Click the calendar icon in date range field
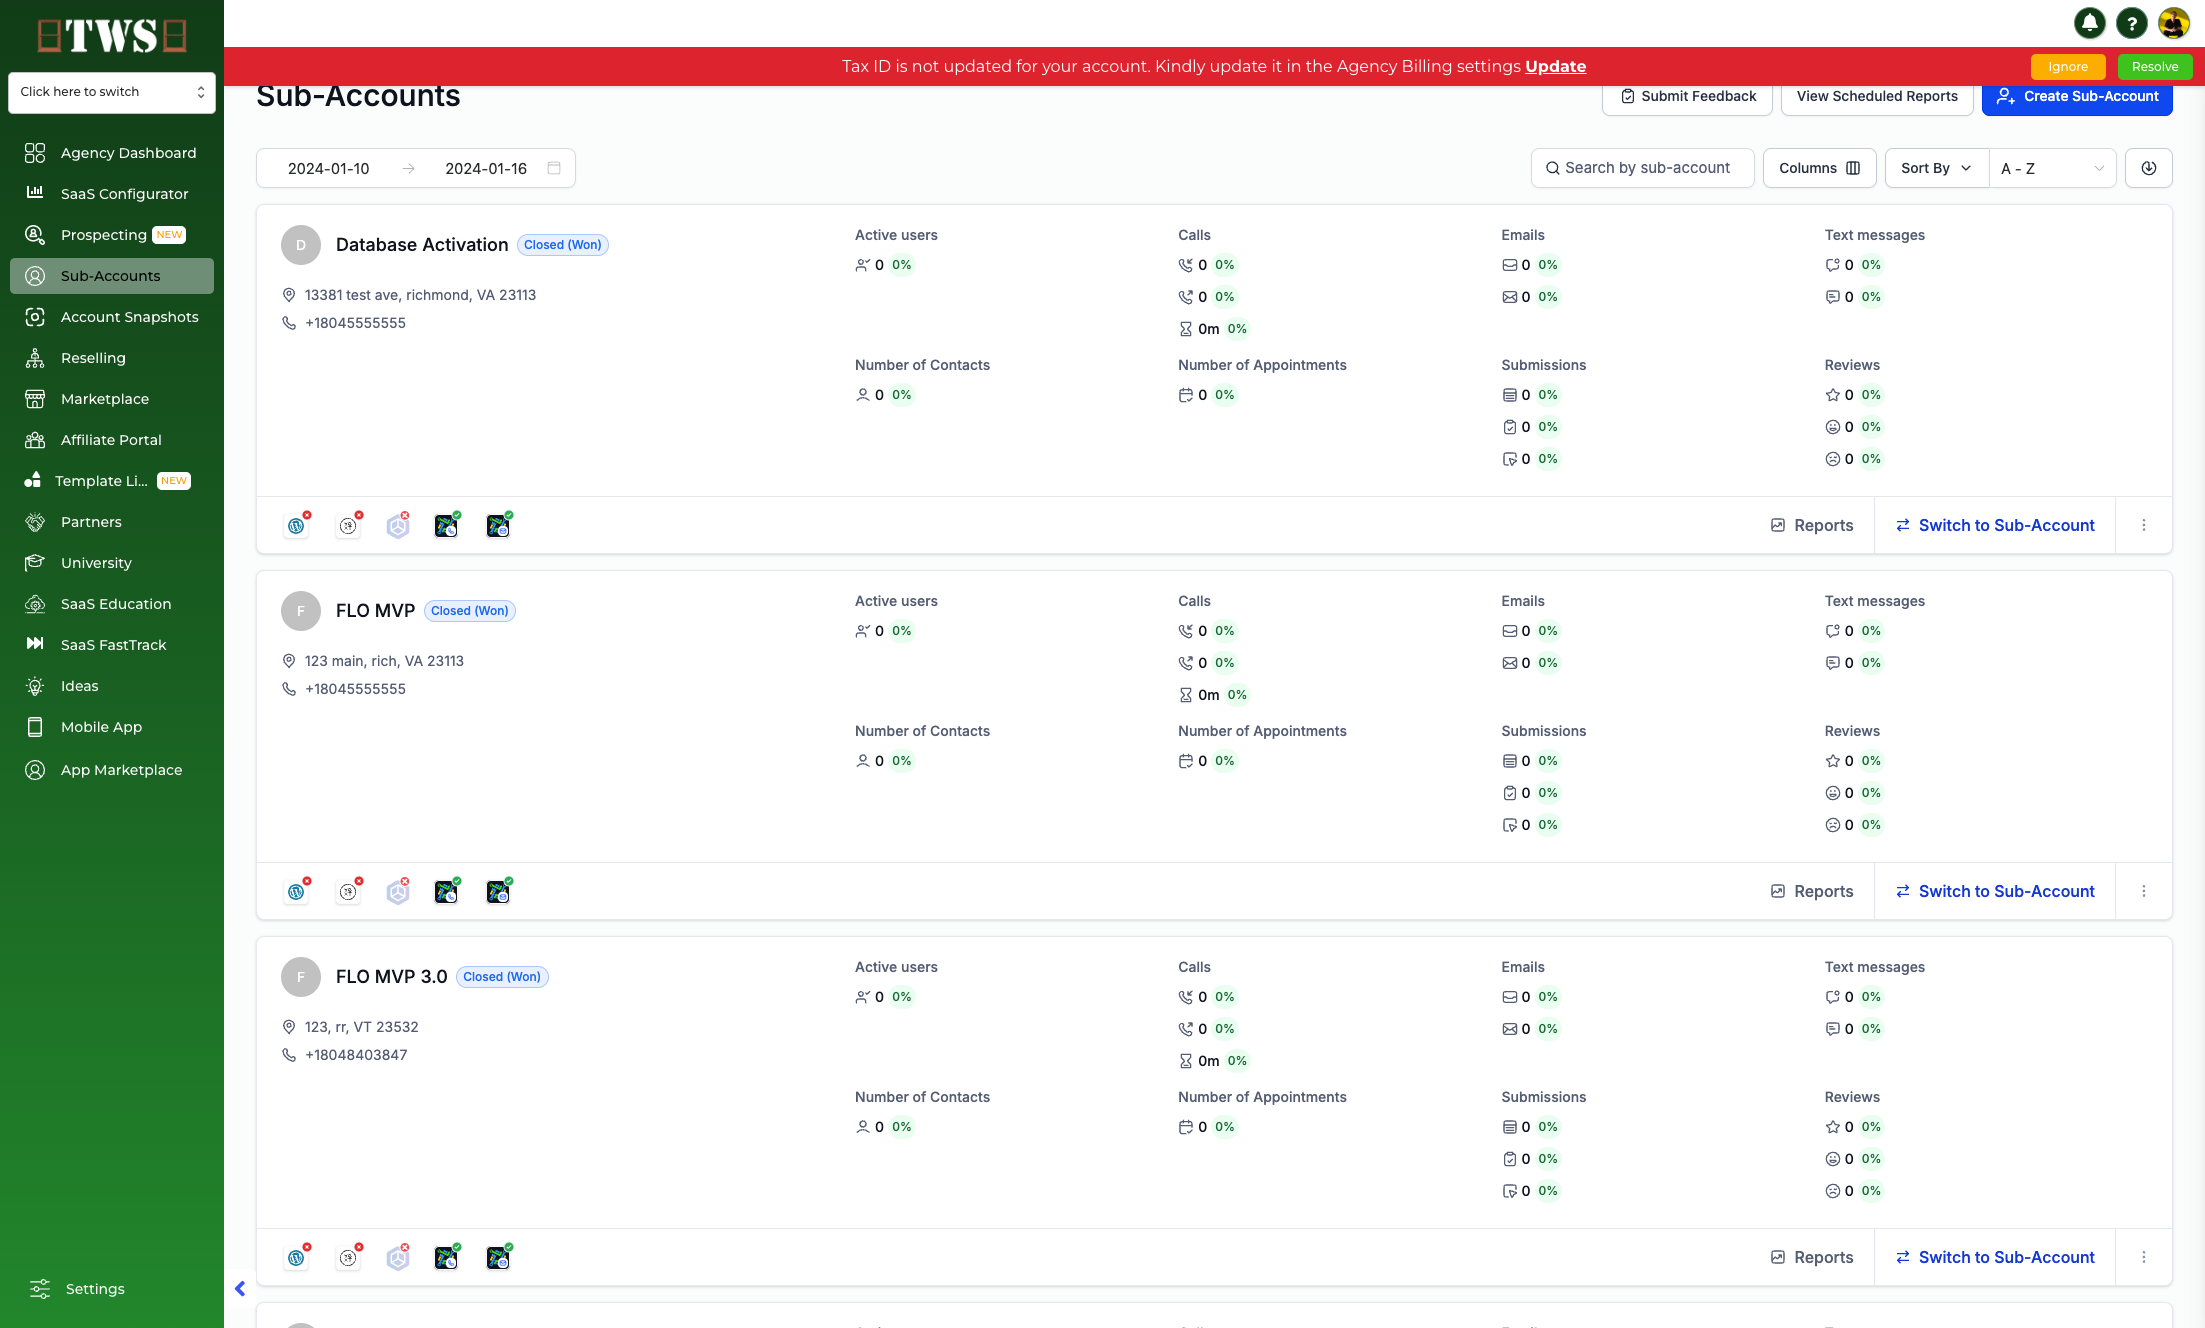The image size is (2205, 1328). [x=554, y=168]
